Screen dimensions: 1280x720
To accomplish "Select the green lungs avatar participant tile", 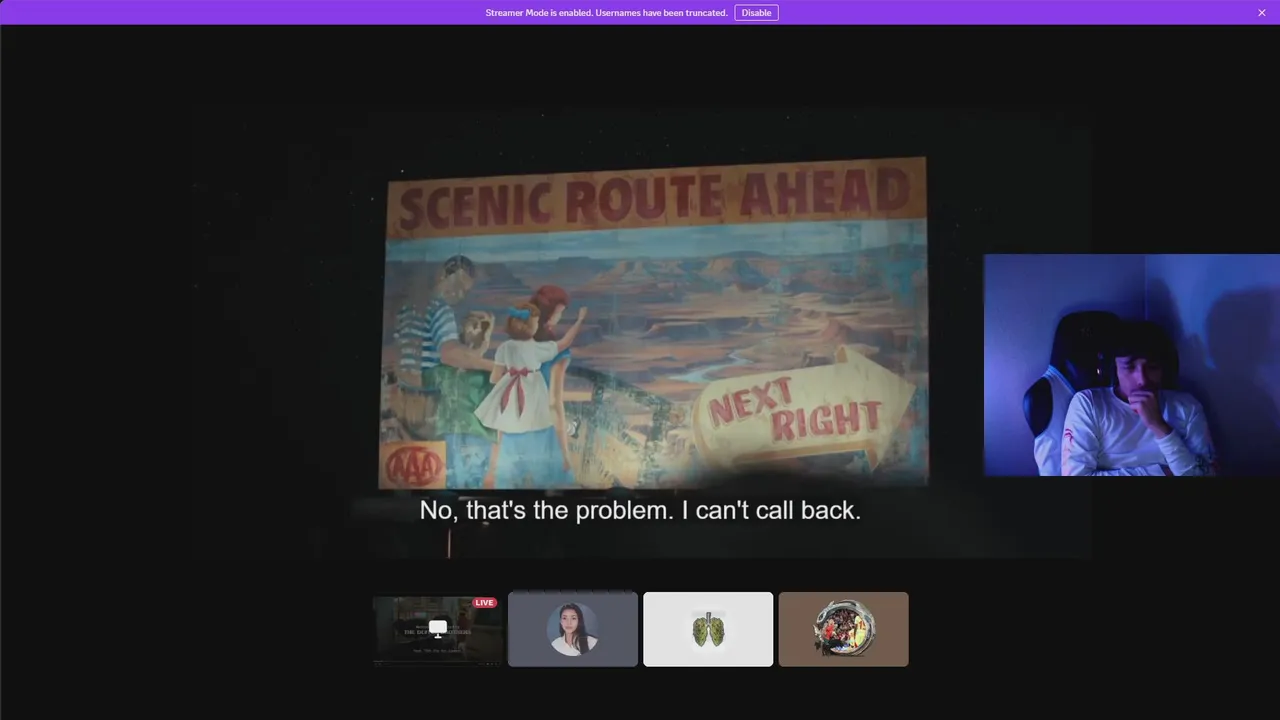I will (x=708, y=629).
